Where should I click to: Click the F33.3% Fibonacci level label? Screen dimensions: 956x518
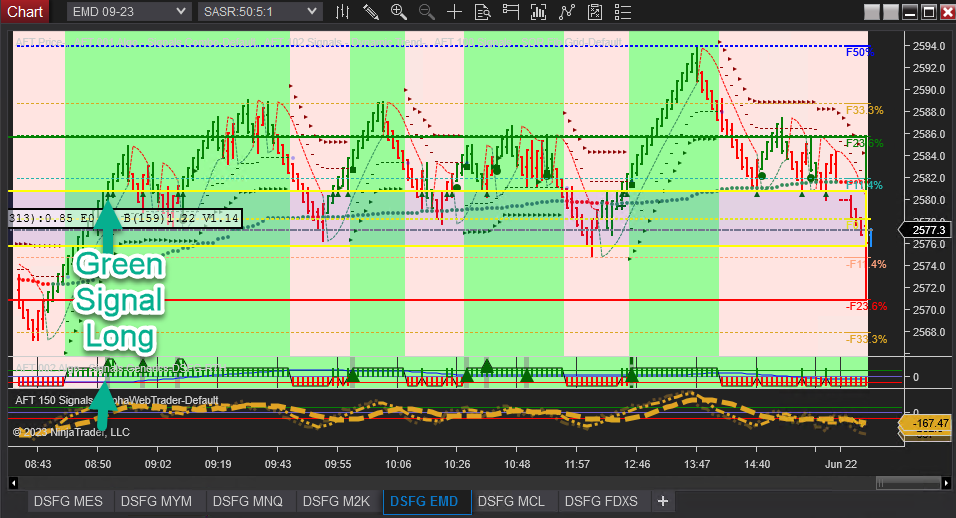click(865, 110)
